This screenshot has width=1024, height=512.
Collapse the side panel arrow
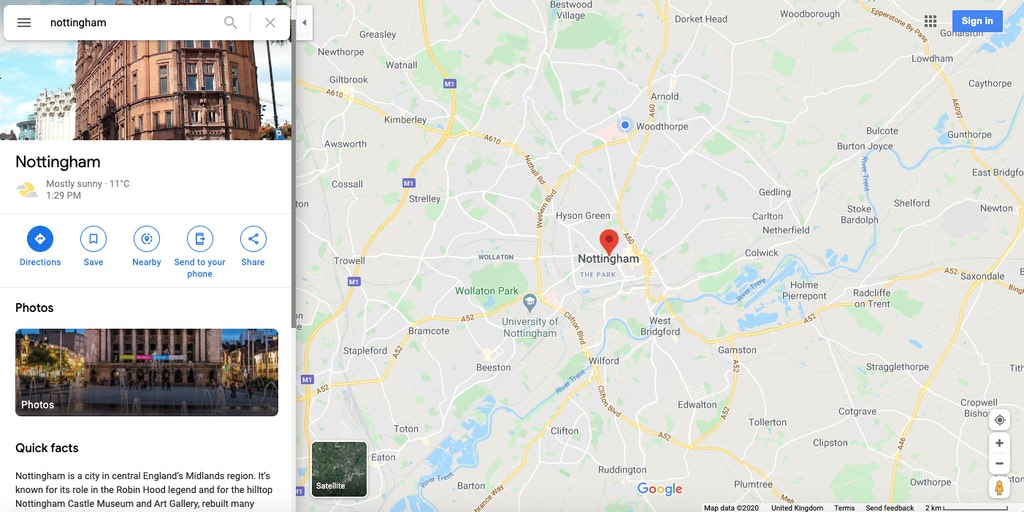304,22
